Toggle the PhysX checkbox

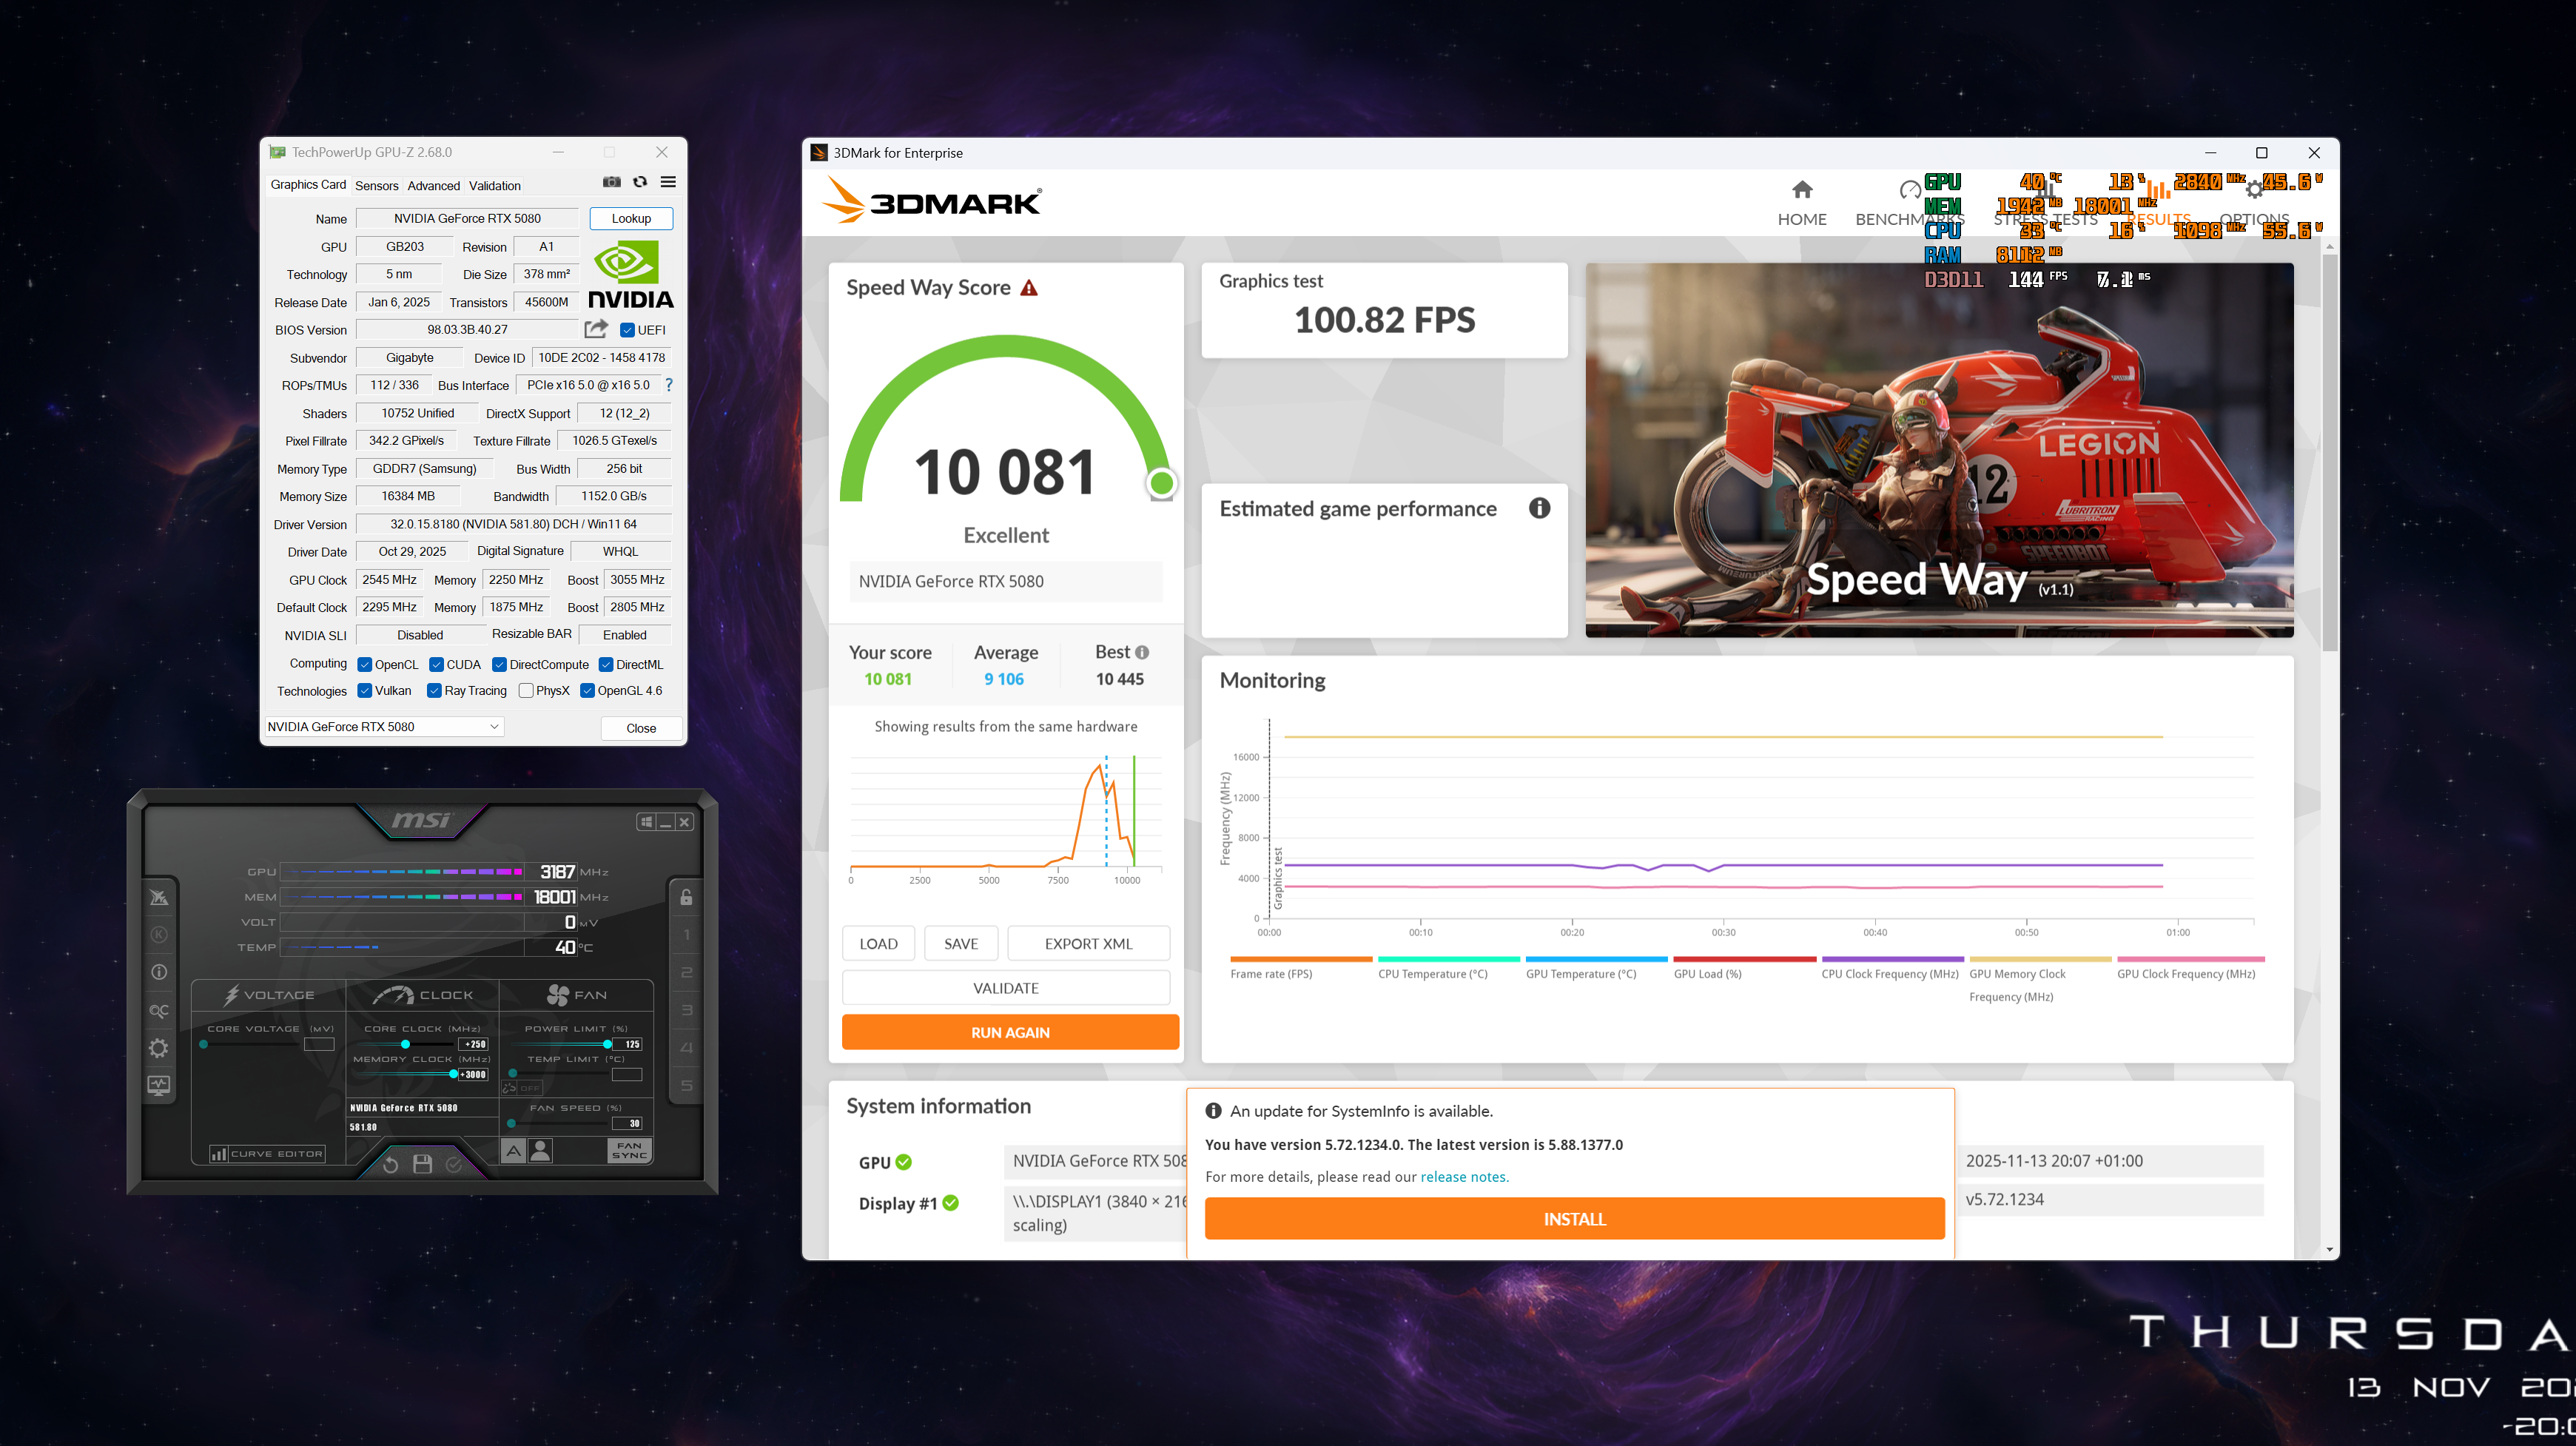(526, 691)
